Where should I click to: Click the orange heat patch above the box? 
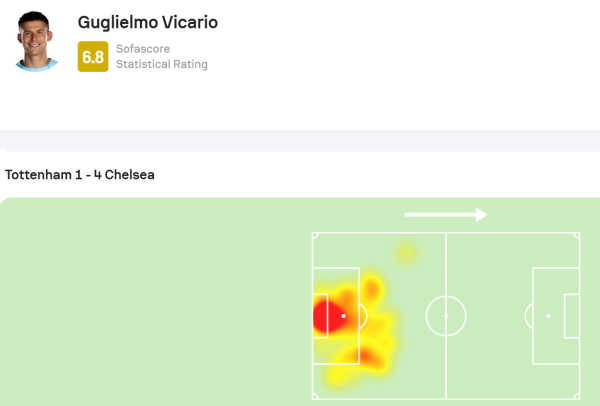pos(372,289)
